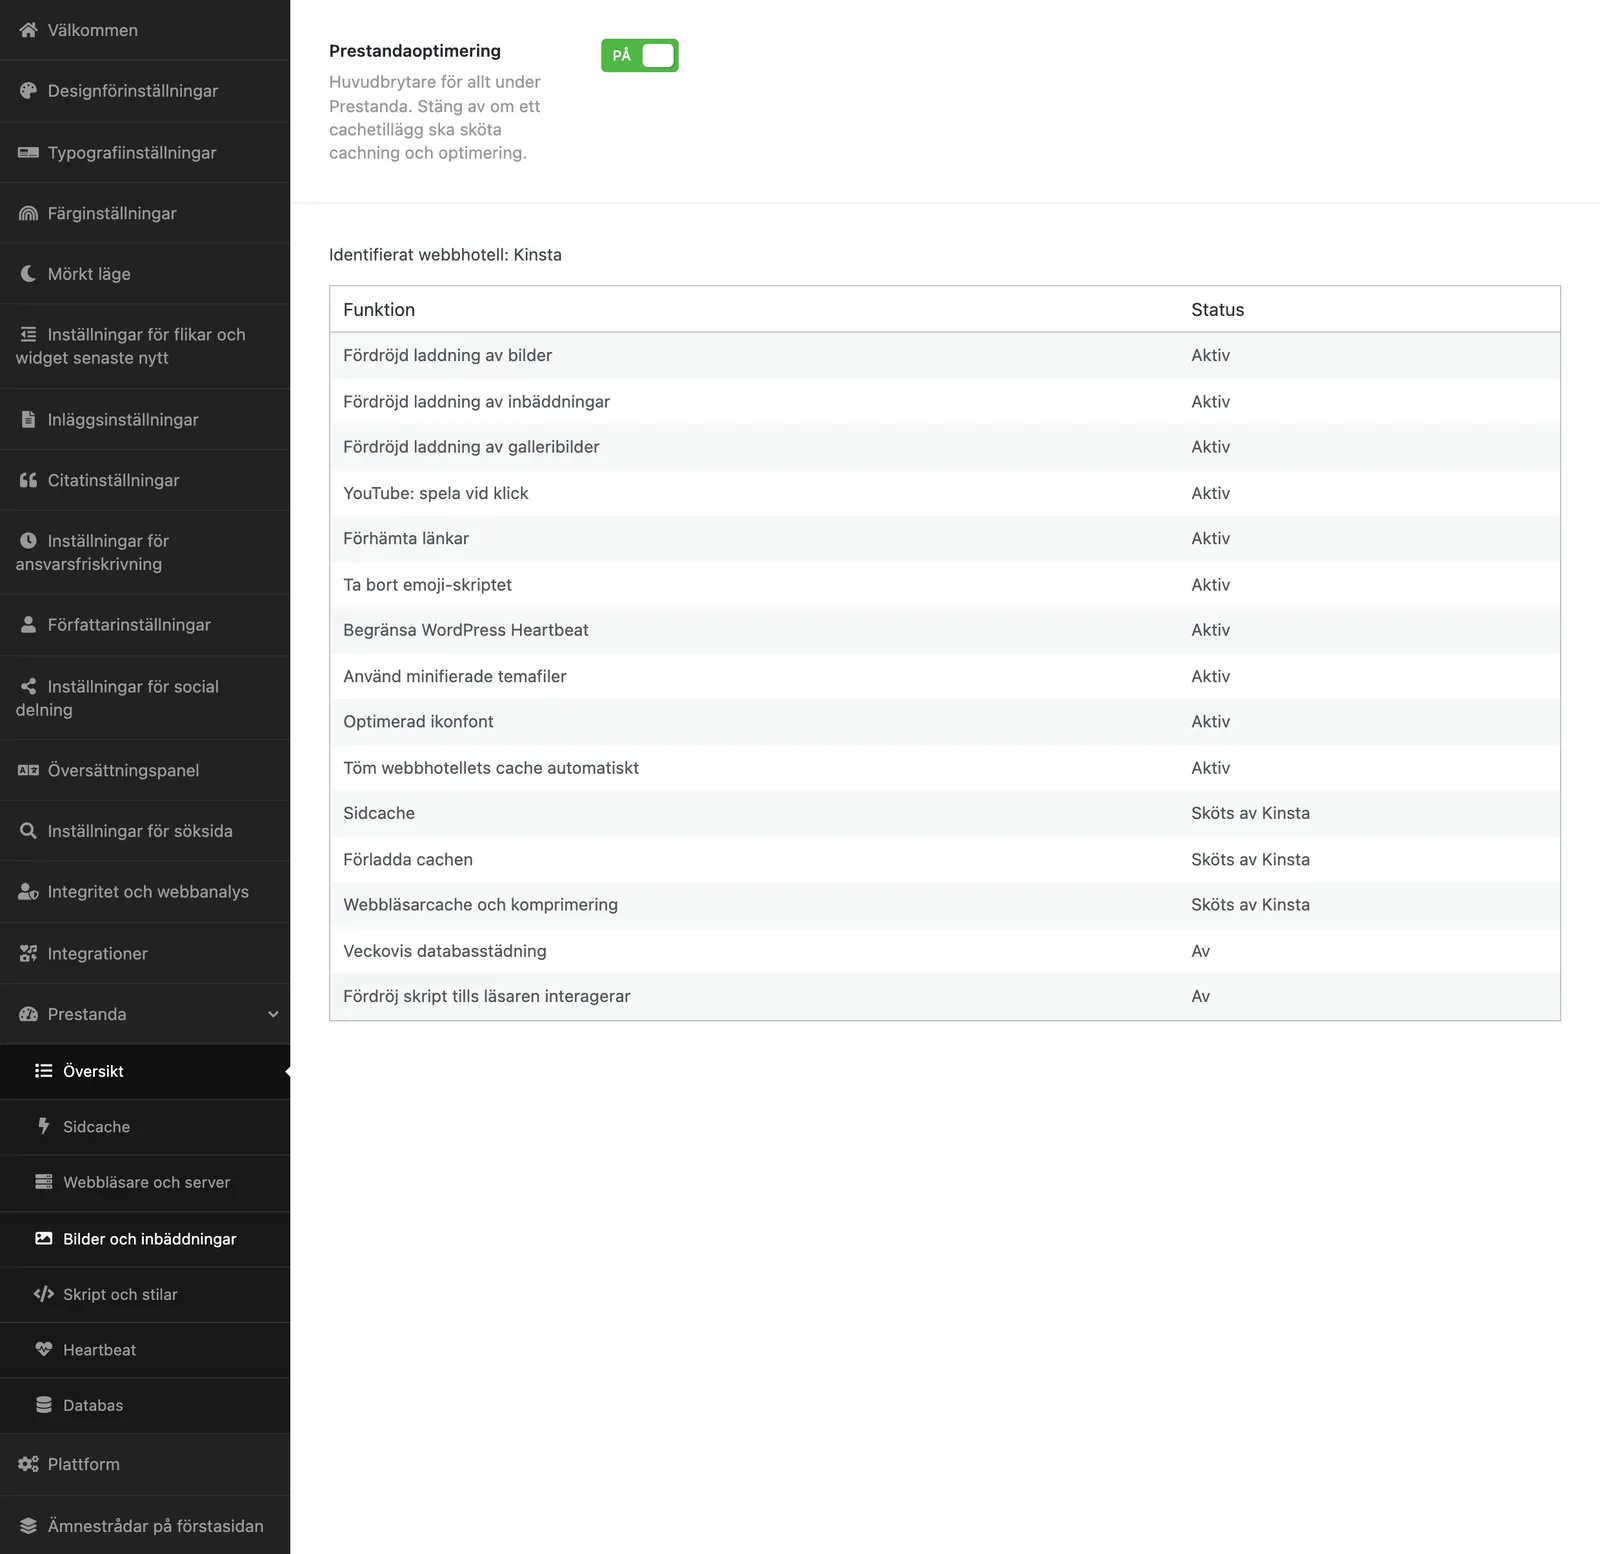This screenshot has width=1600, height=1554.
Task: Click the palette icon for Designförinställningar
Action: coord(28,91)
